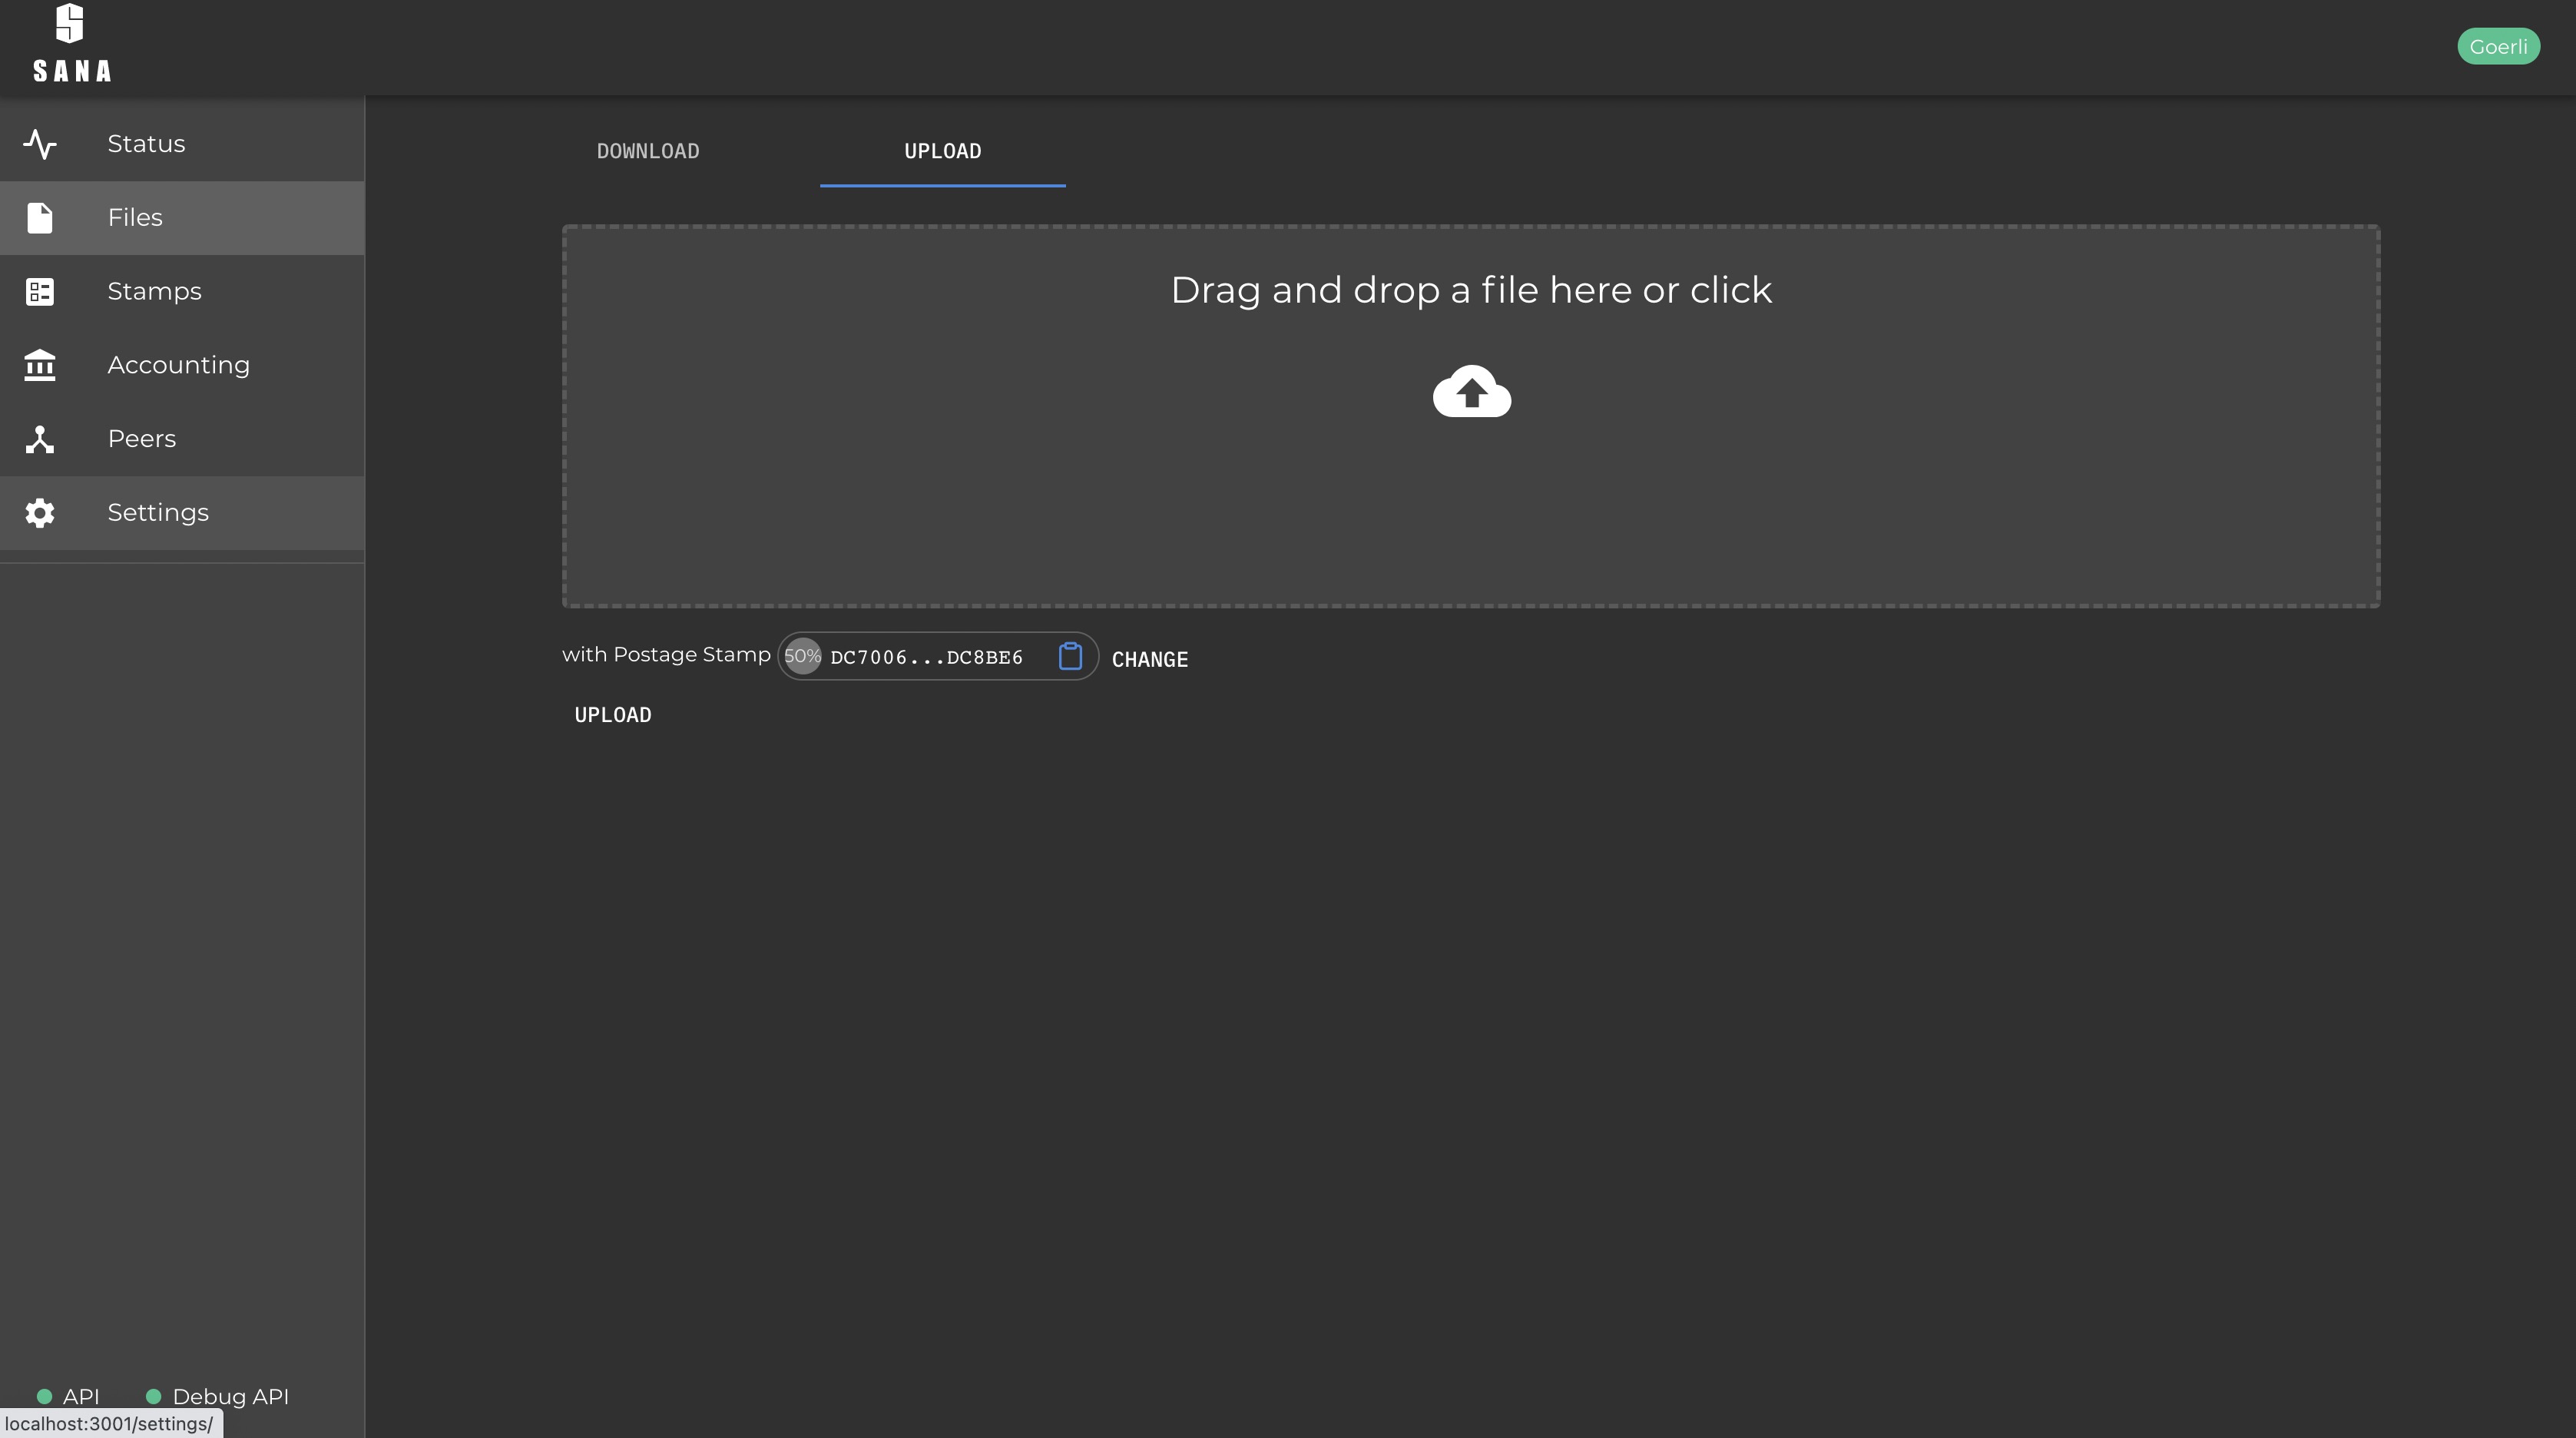Go to the Peers page label

[141, 439]
